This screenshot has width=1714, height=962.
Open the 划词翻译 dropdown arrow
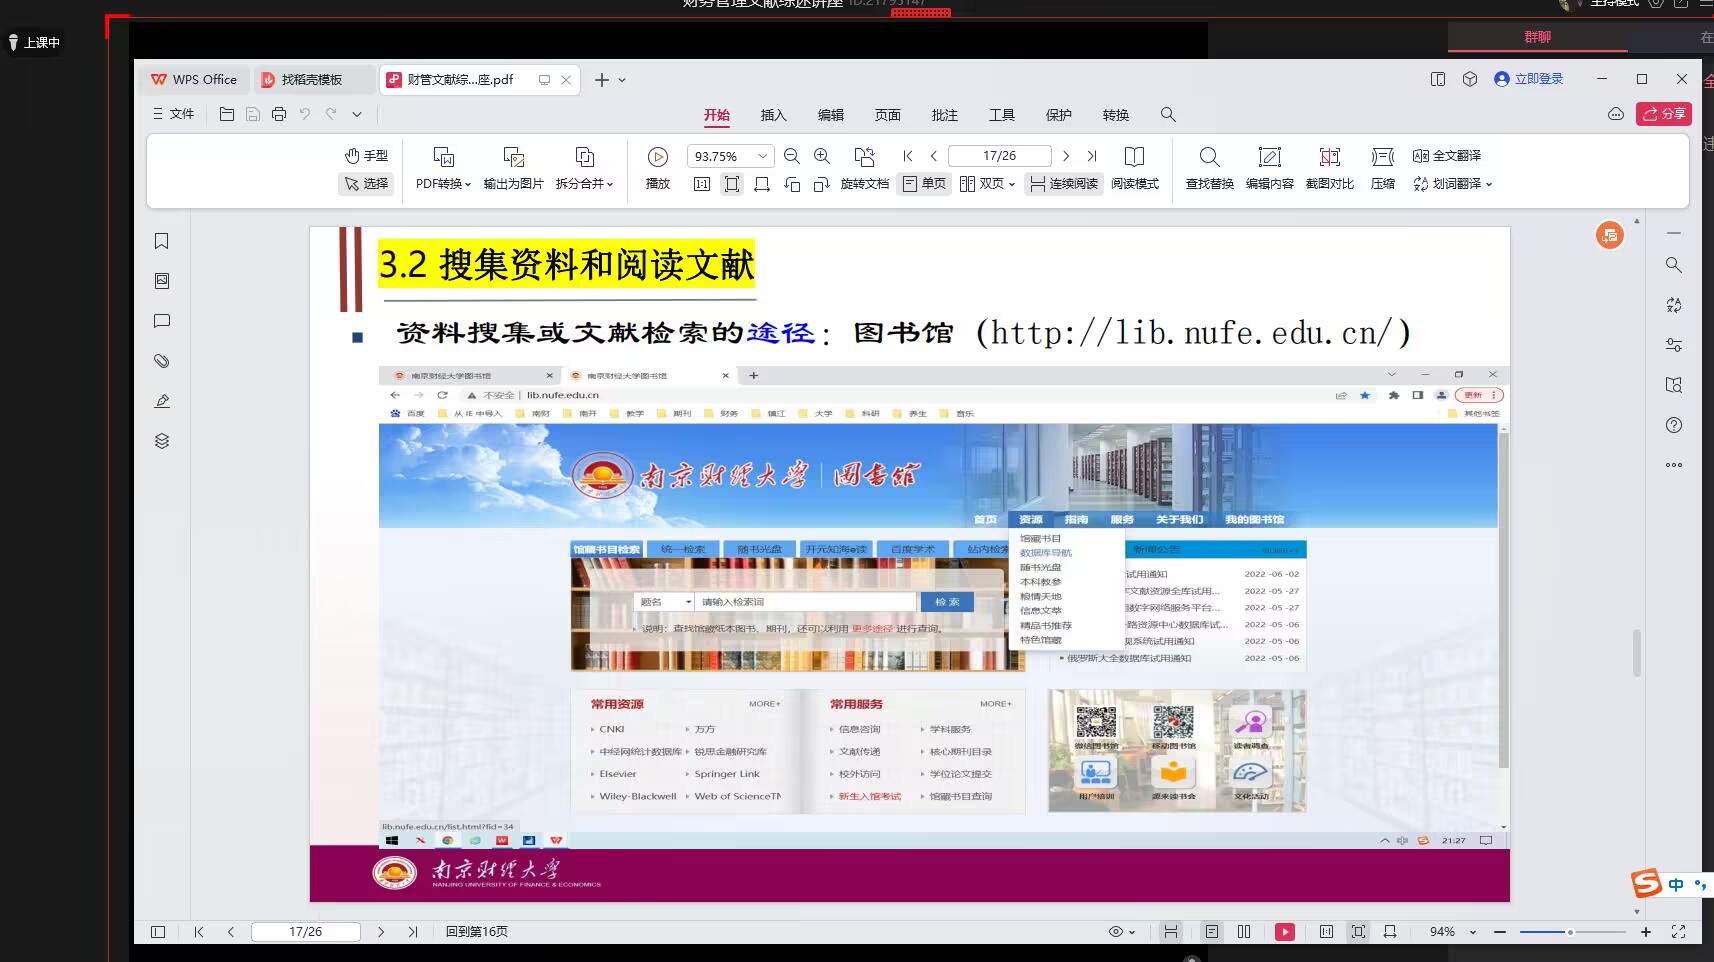(x=1489, y=184)
